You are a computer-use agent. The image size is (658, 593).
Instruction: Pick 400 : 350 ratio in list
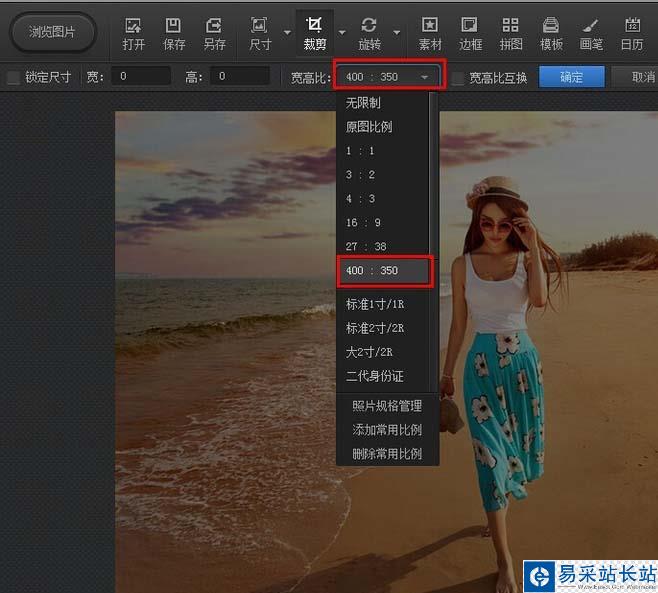pos(385,271)
